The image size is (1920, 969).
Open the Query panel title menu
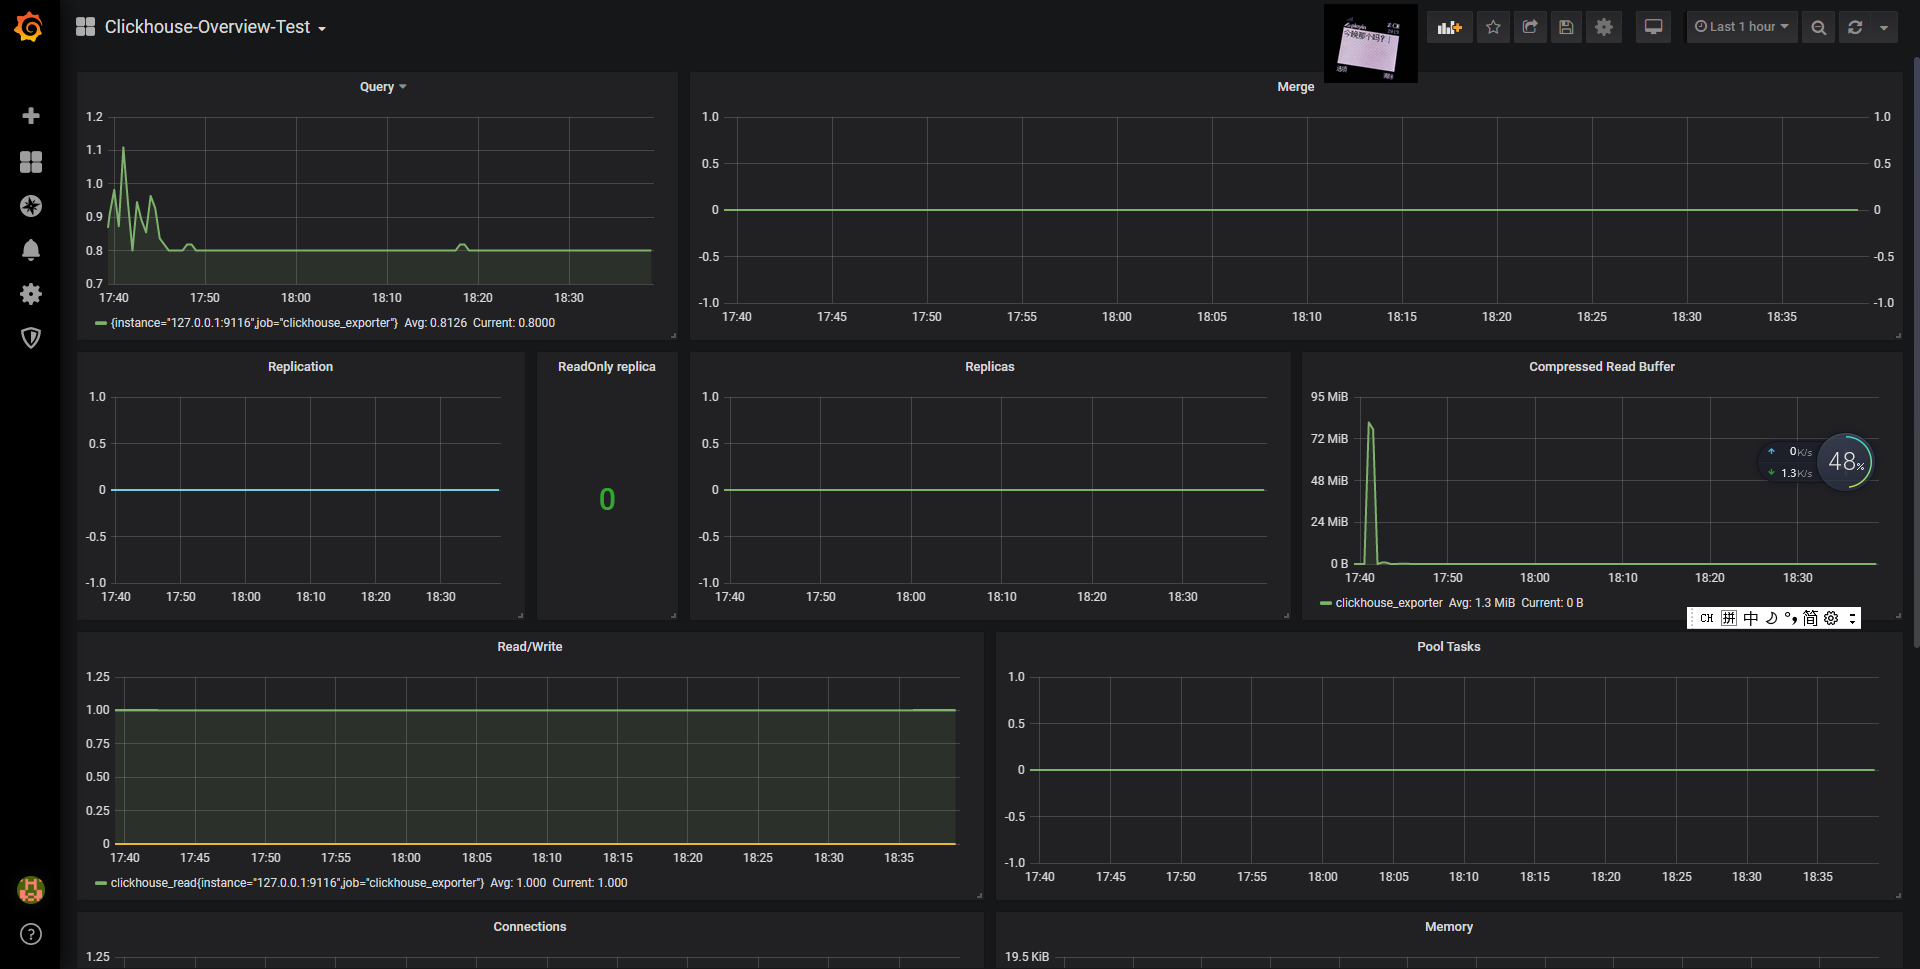(x=382, y=87)
